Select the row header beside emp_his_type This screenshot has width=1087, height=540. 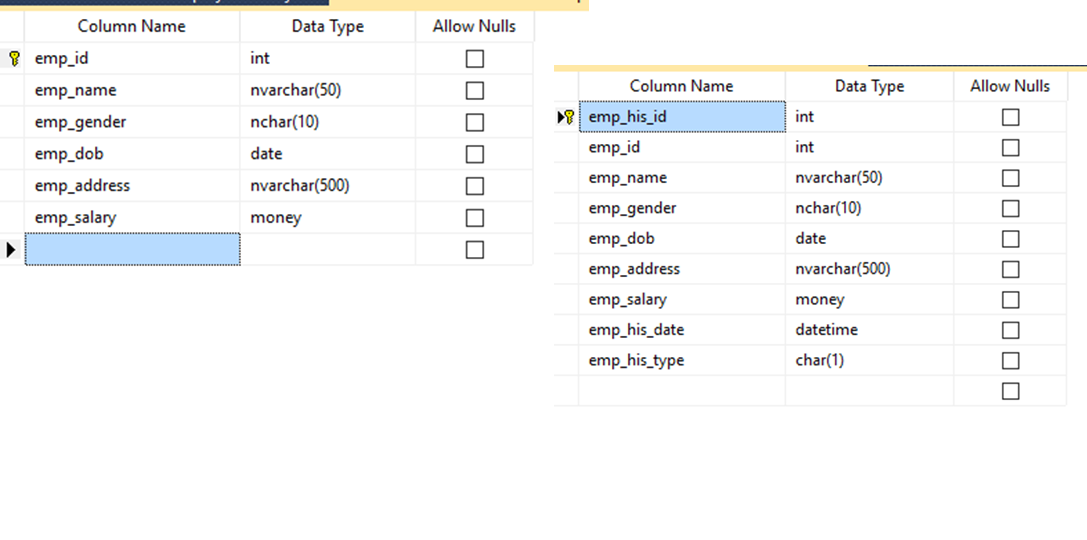(567, 360)
